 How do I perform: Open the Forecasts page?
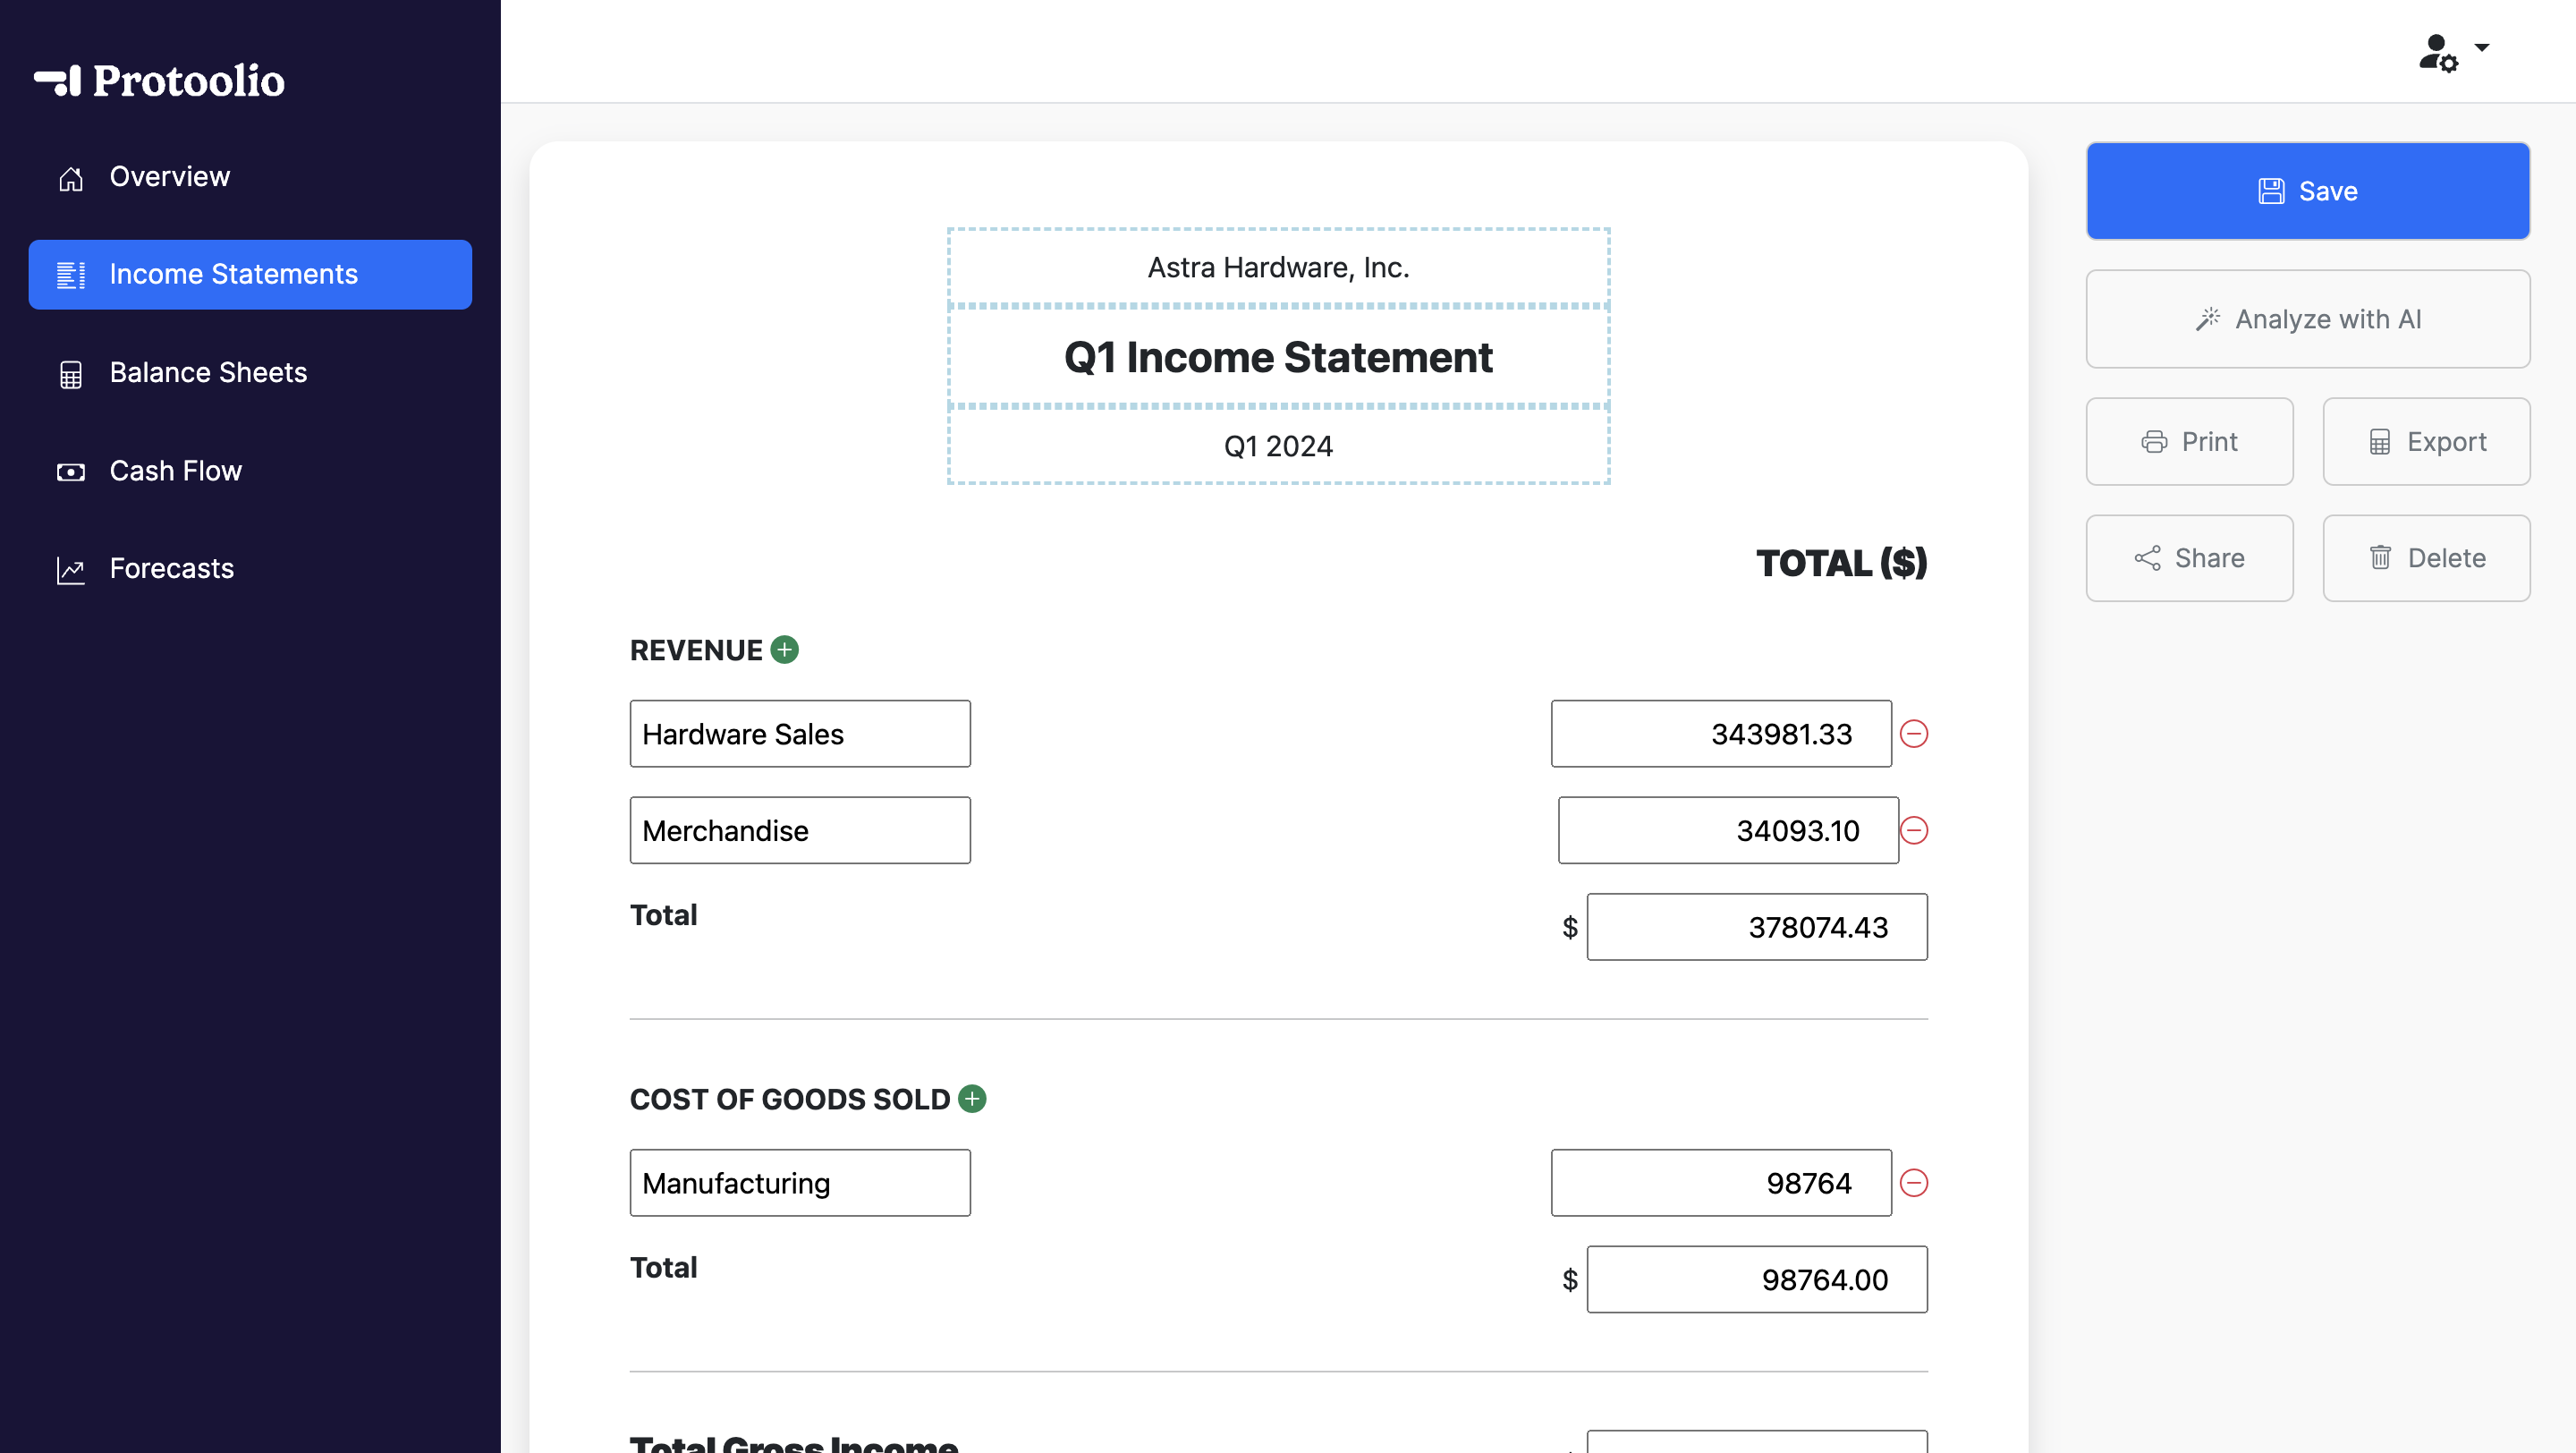pyautogui.click(x=171, y=569)
